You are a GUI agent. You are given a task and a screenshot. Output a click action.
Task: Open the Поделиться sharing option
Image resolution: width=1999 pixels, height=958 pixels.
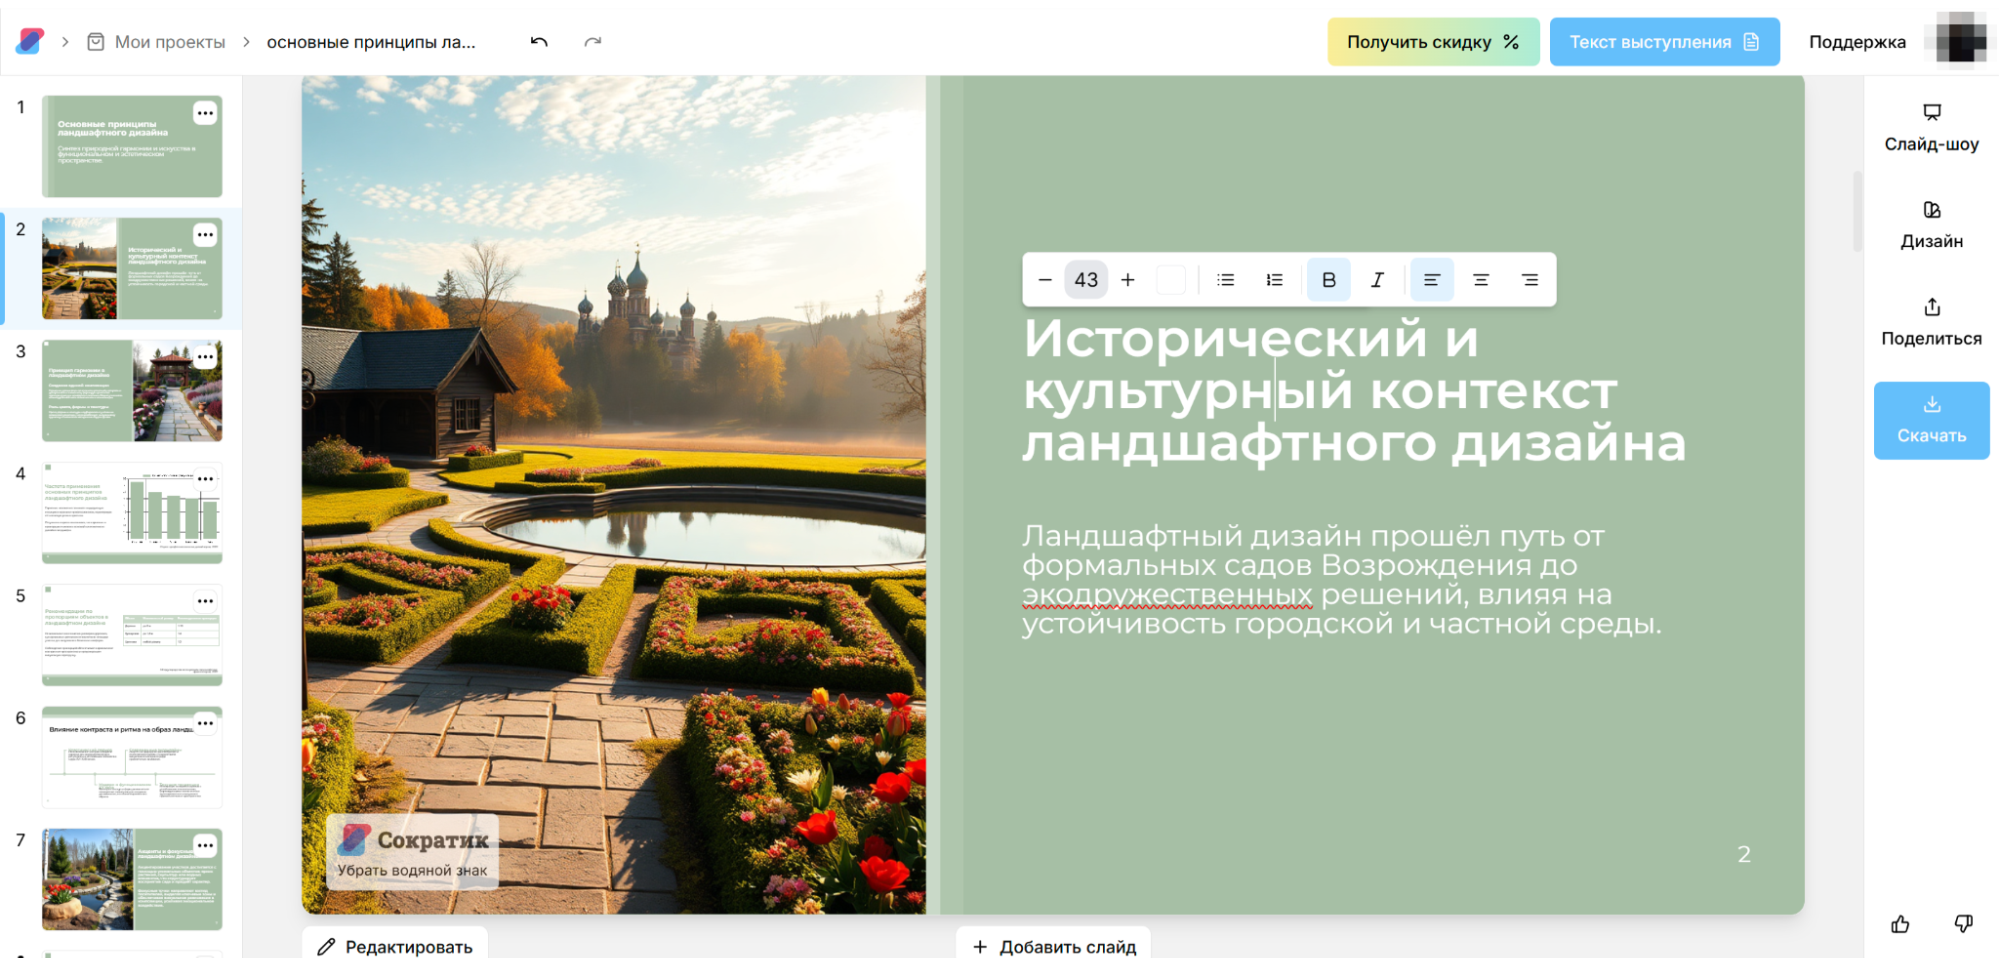point(1931,321)
